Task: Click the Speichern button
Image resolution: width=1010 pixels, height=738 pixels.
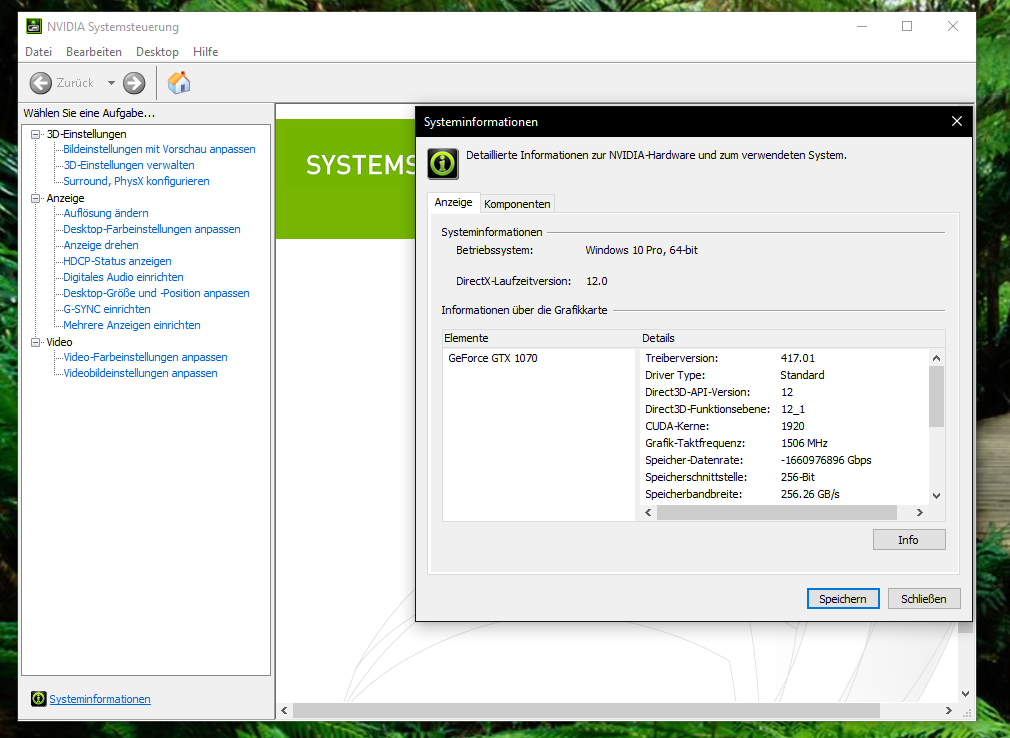Action: (x=843, y=599)
